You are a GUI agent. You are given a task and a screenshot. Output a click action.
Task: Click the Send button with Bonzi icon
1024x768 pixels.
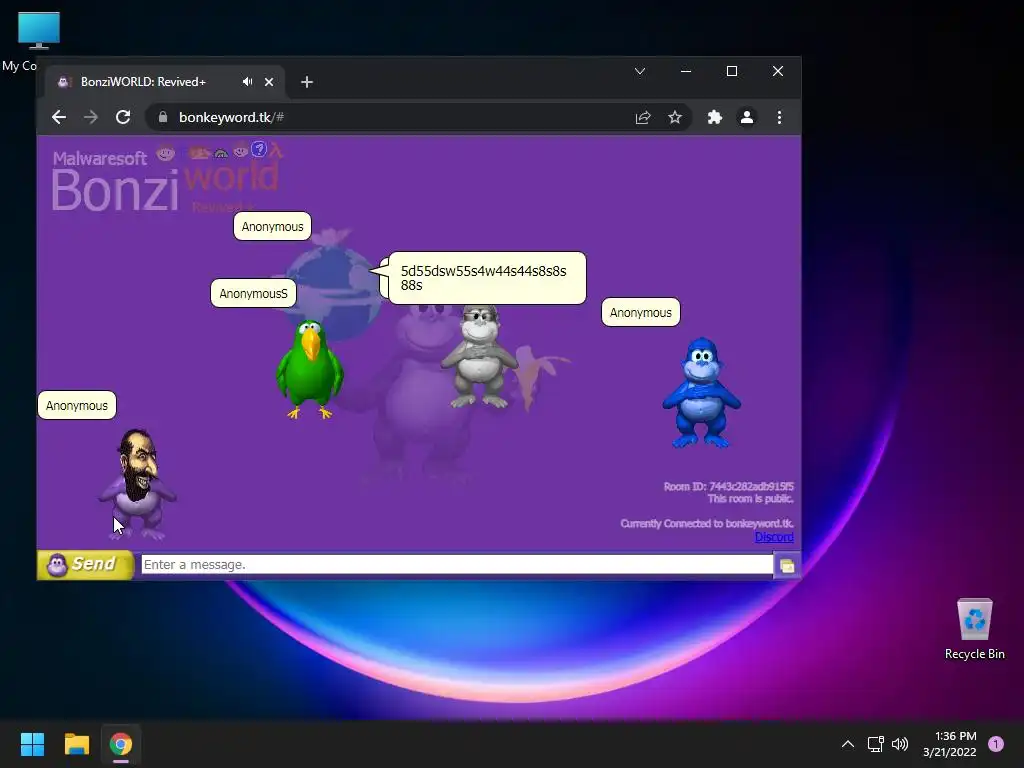[86, 564]
